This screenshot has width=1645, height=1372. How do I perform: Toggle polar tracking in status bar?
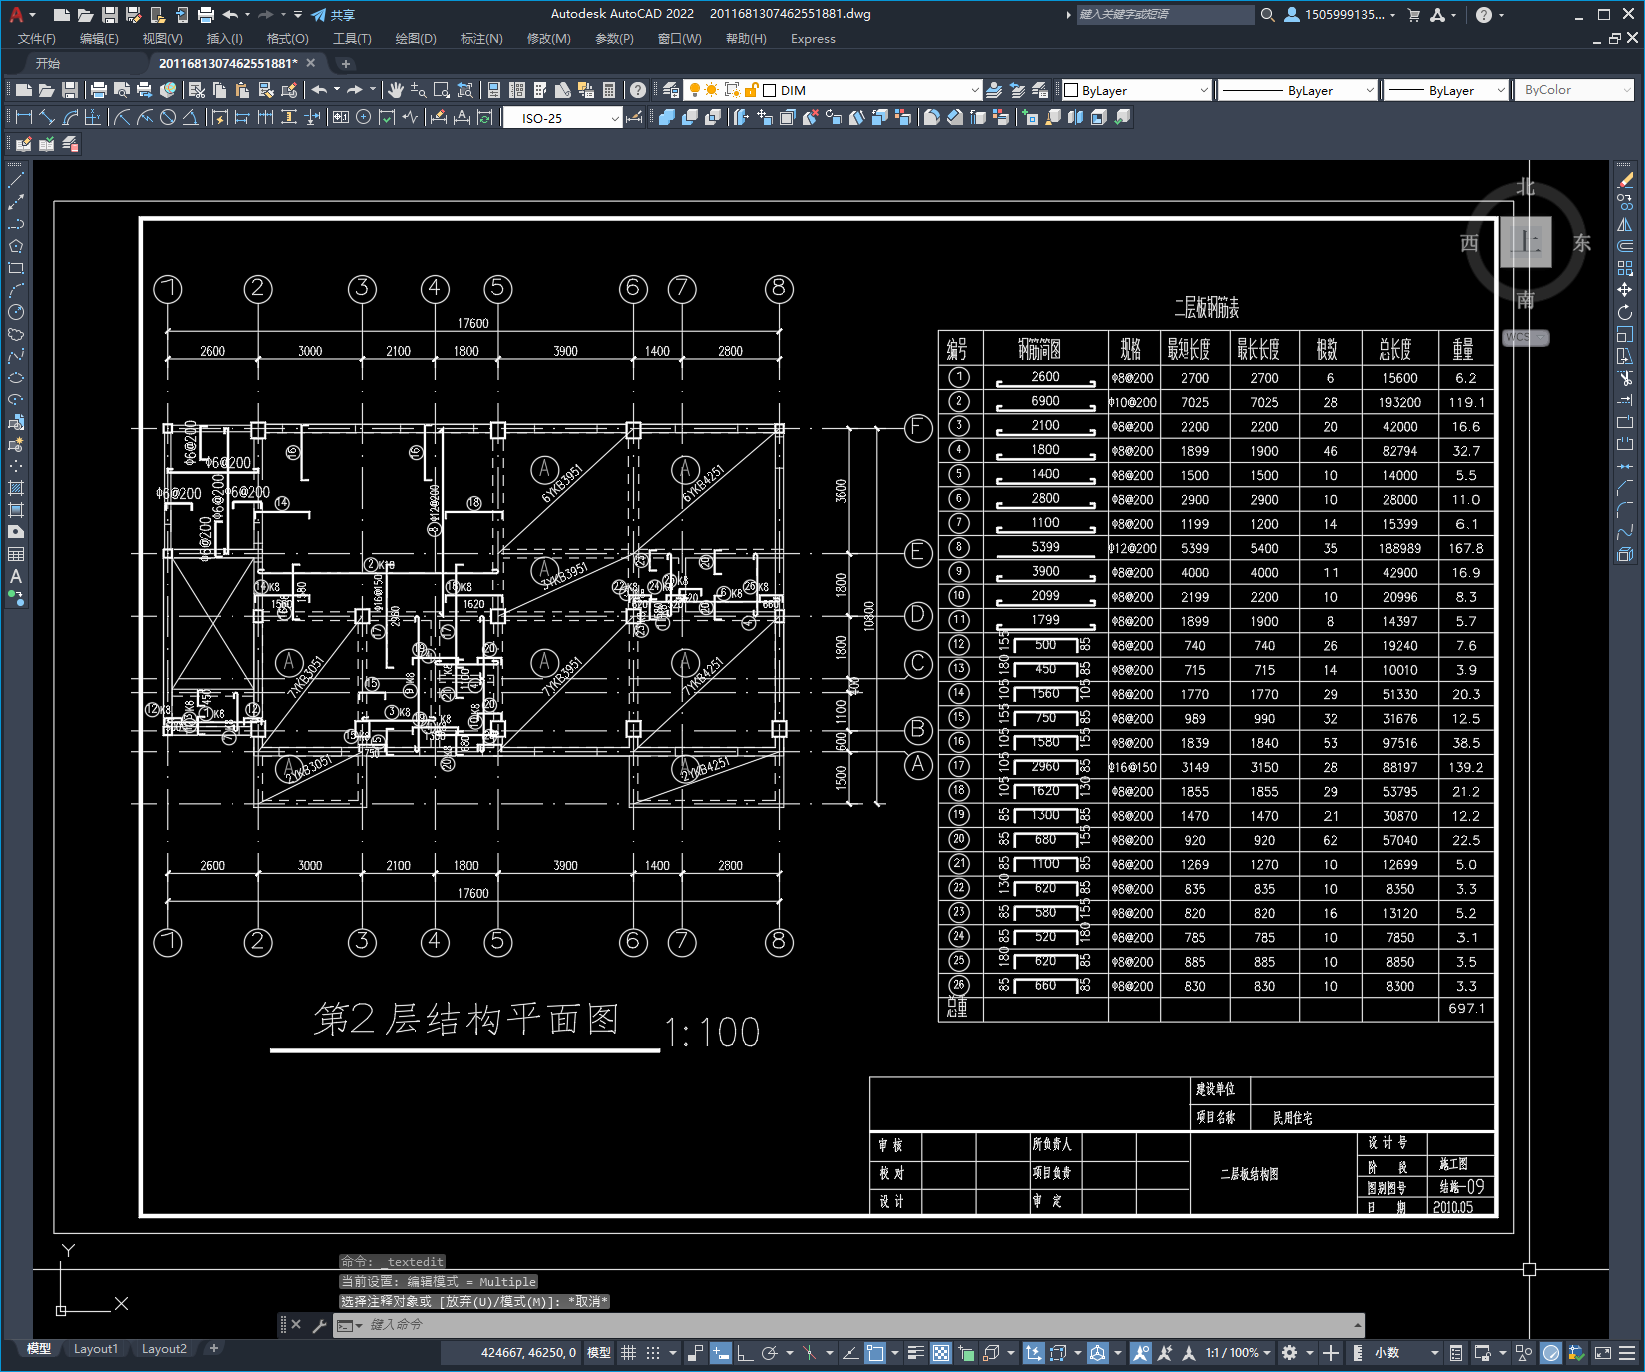769,1353
